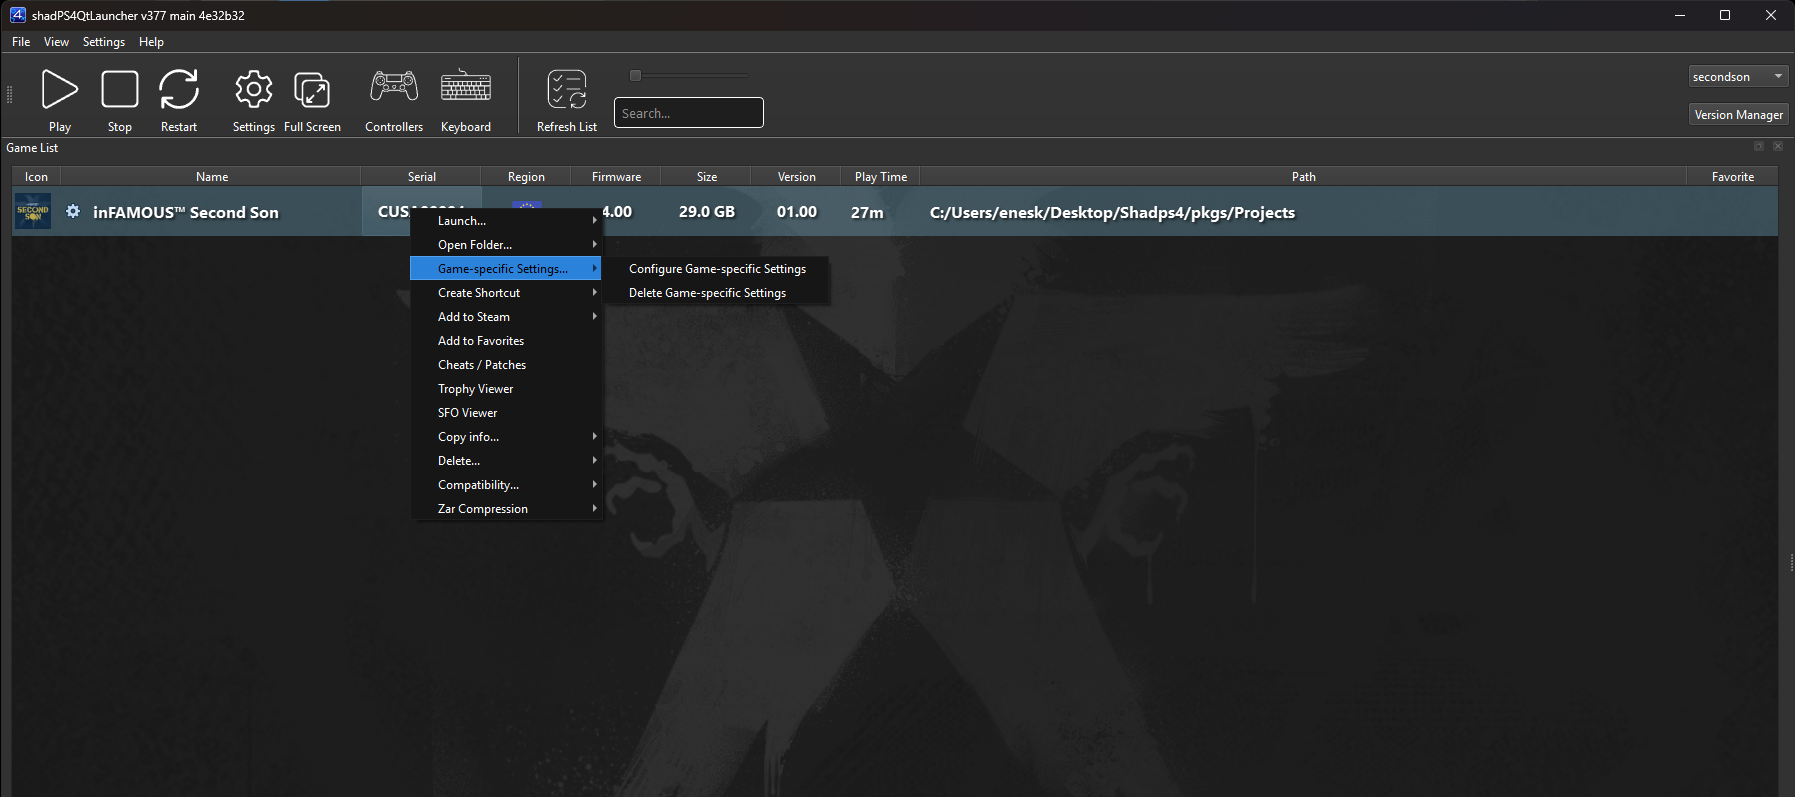Expand the Launch... submenu
Image resolution: width=1795 pixels, height=797 pixels.
[506, 221]
